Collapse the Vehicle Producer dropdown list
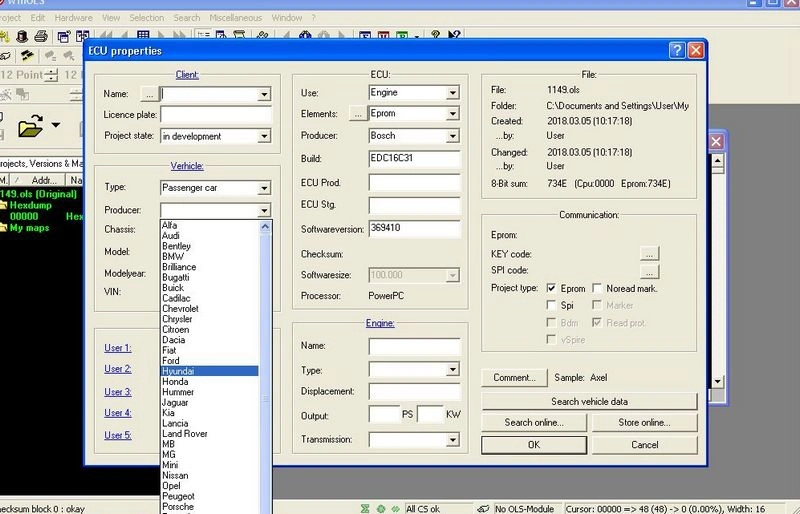The height and width of the screenshot is (514, 800). tap(264, 210)
